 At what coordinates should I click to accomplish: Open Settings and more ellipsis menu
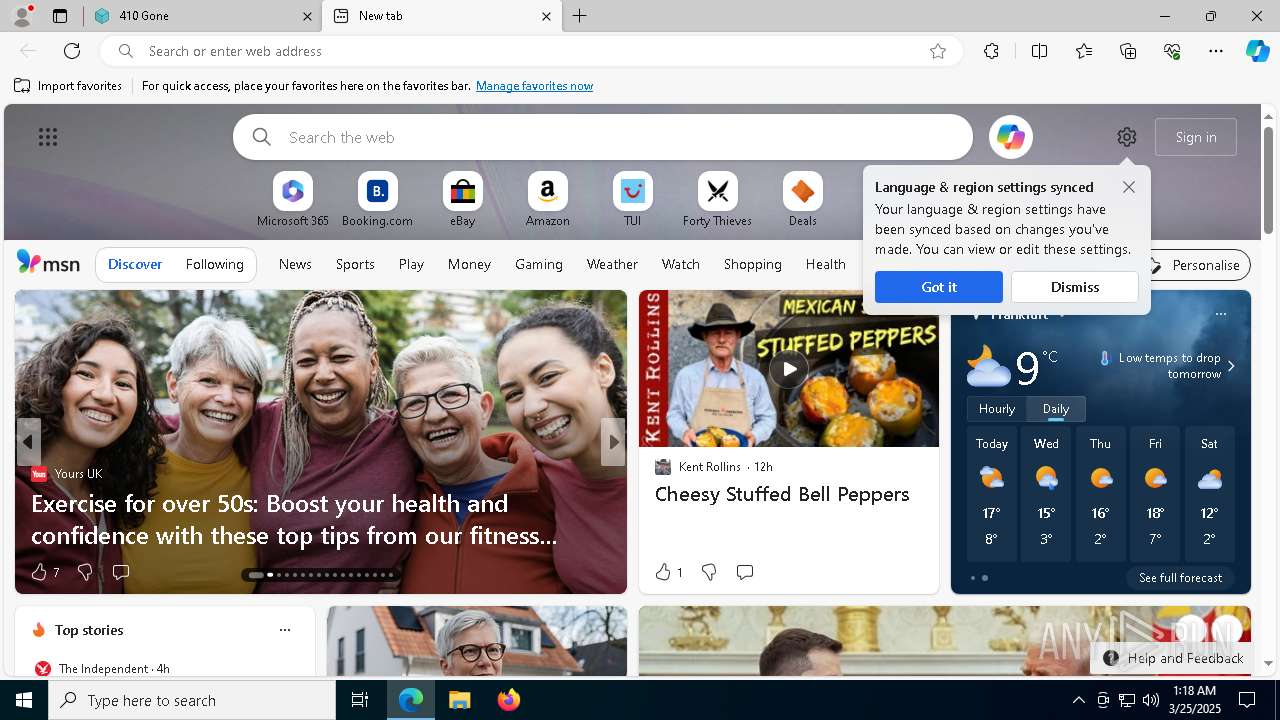tap(1216, 51)
